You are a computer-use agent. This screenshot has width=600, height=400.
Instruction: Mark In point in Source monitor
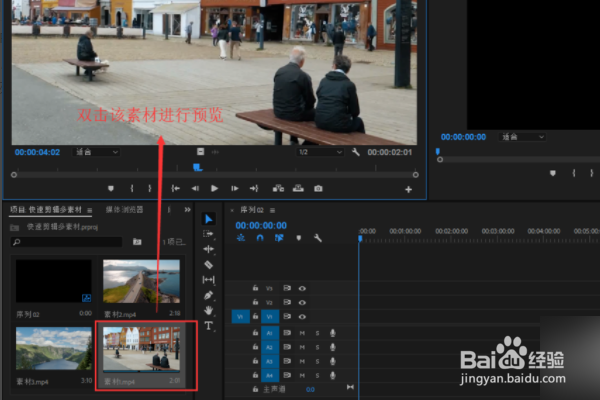pos(132,188)
